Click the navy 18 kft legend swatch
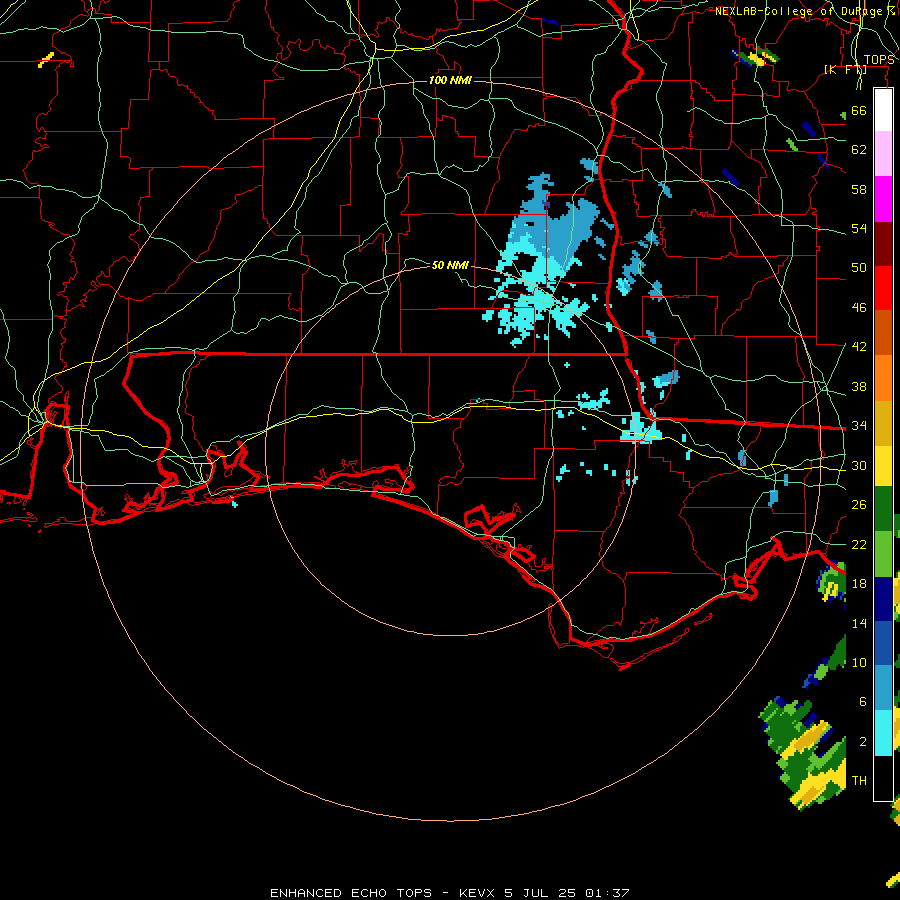The width and height of the screenshot is (900, 900). coord(883,599)
